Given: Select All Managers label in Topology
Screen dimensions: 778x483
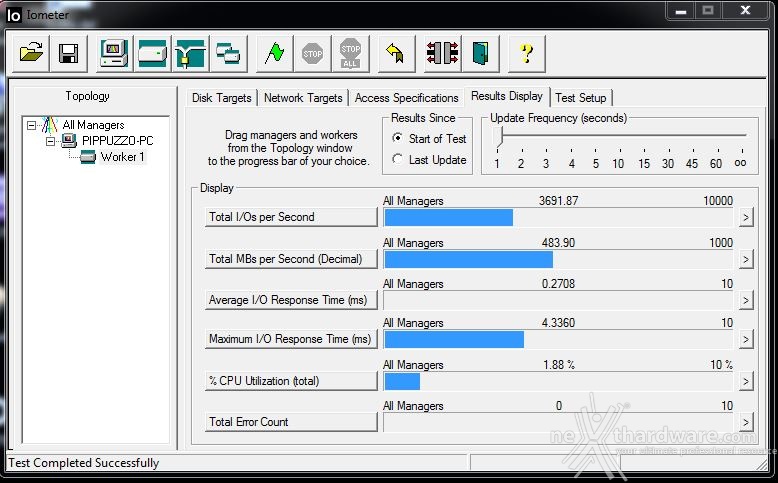Looking at the screenshot, I should tap(93, 125).
